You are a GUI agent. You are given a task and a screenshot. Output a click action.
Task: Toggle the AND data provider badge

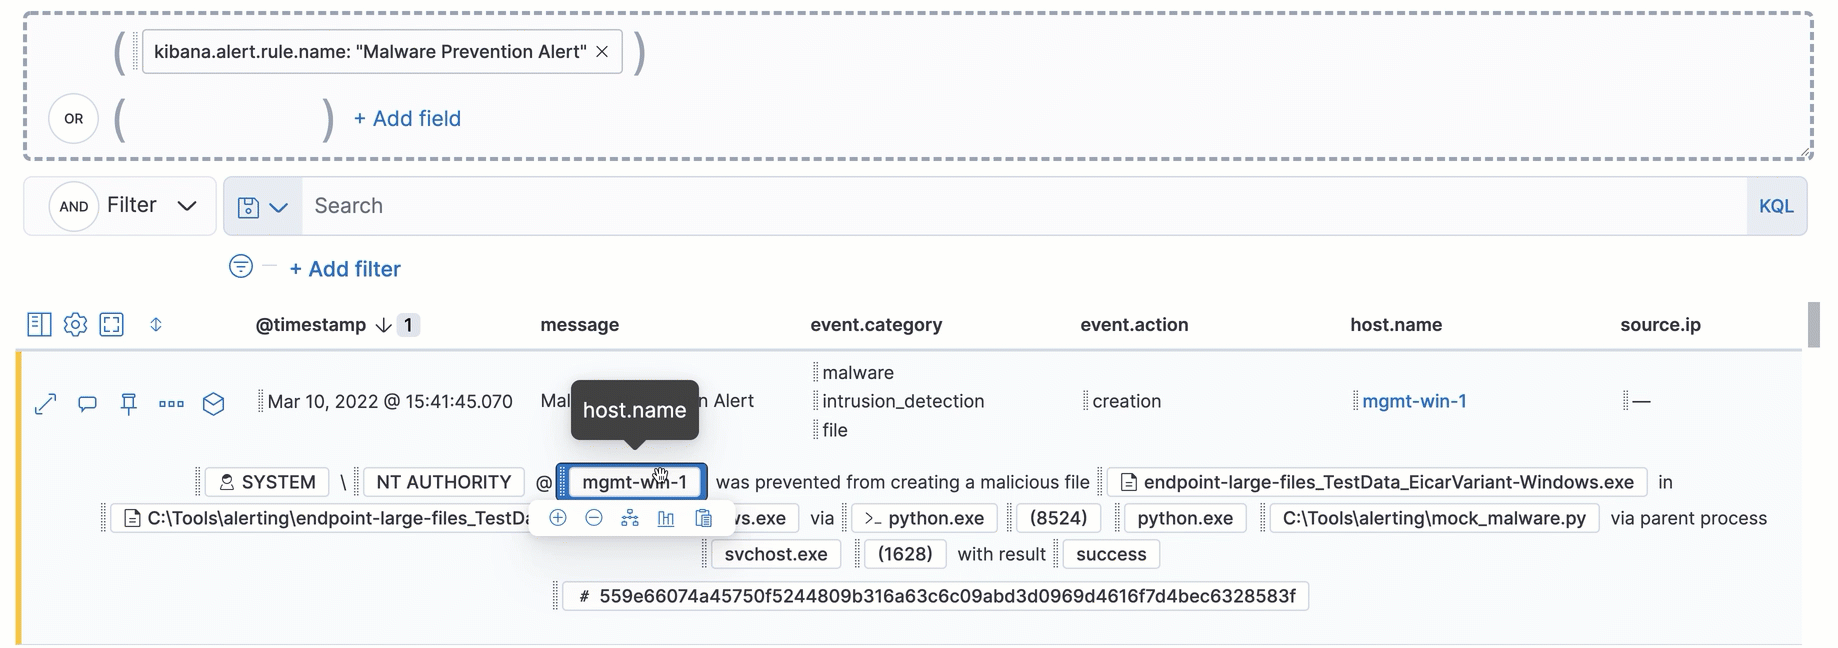74,207
